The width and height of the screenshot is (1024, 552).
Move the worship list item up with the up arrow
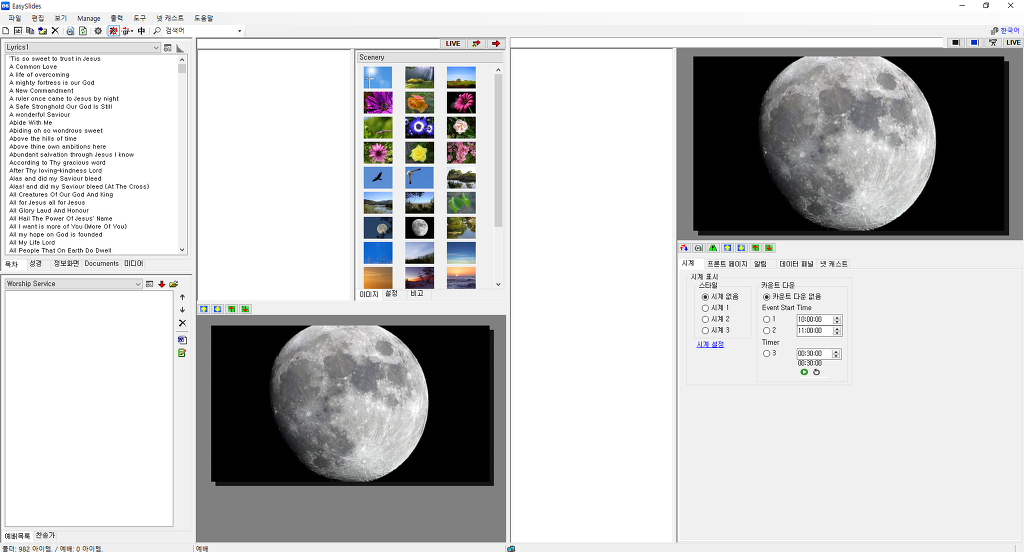[x=182, y=297]
